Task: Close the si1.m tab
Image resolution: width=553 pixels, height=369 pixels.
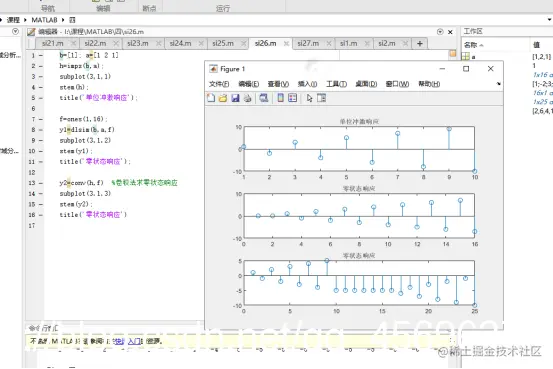Action: (x=367, y=43)
